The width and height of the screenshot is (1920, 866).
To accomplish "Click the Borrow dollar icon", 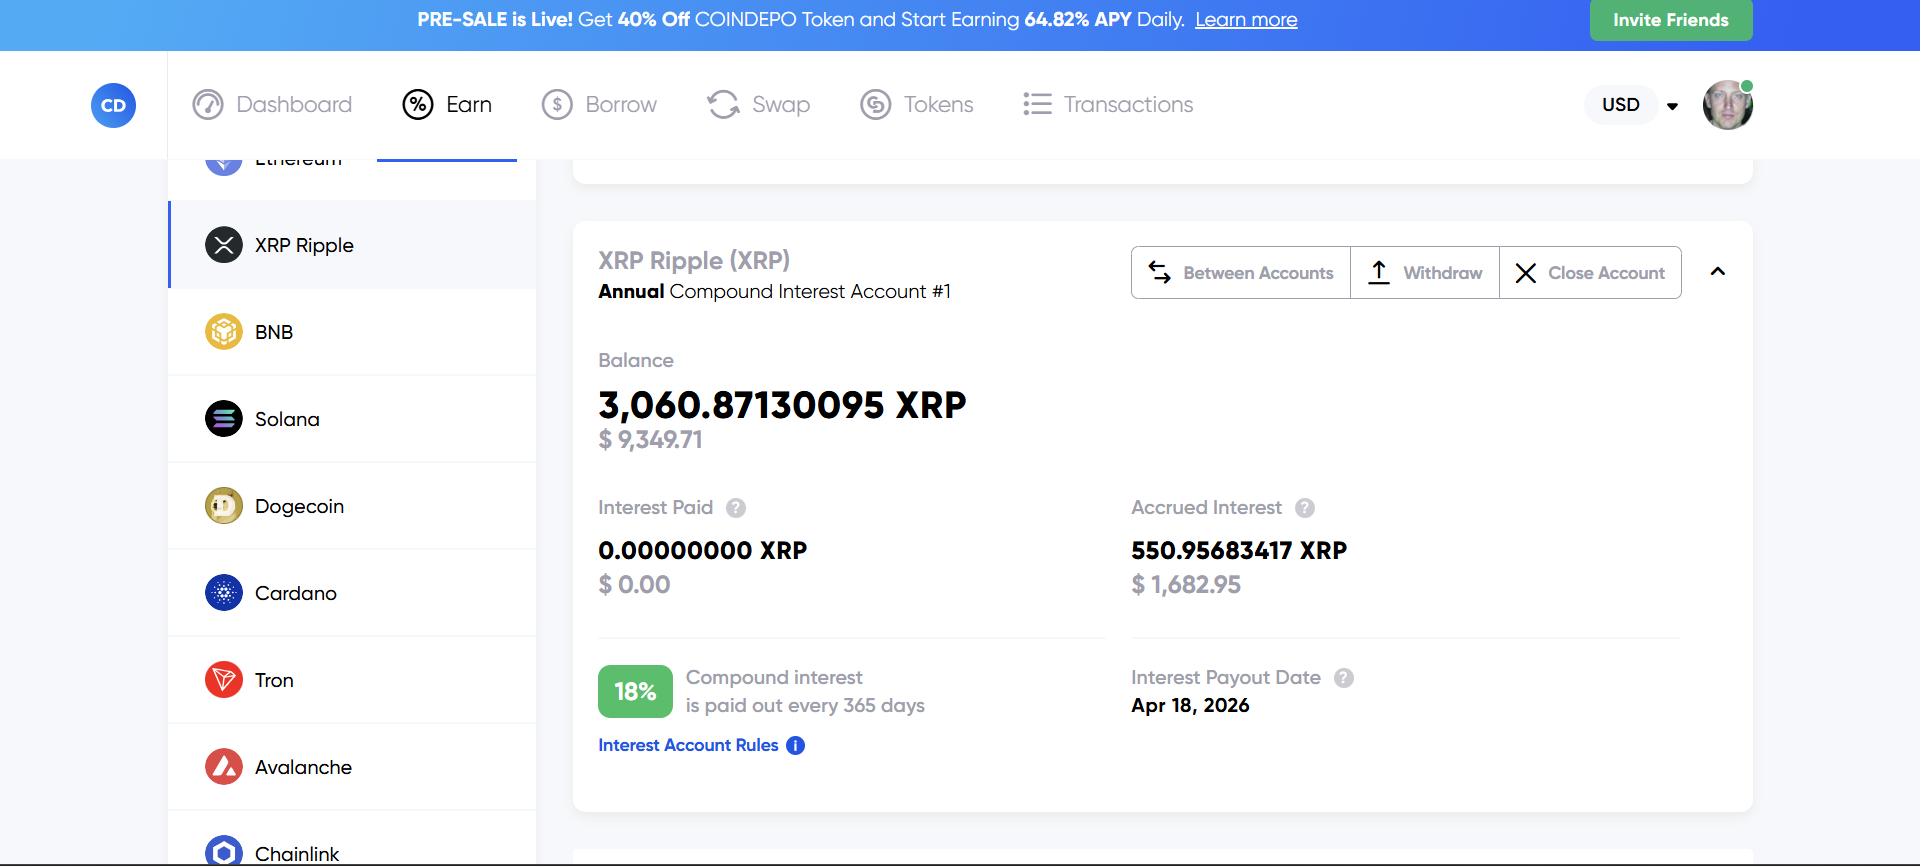I will pyautogui.click(x=557, y=104).
